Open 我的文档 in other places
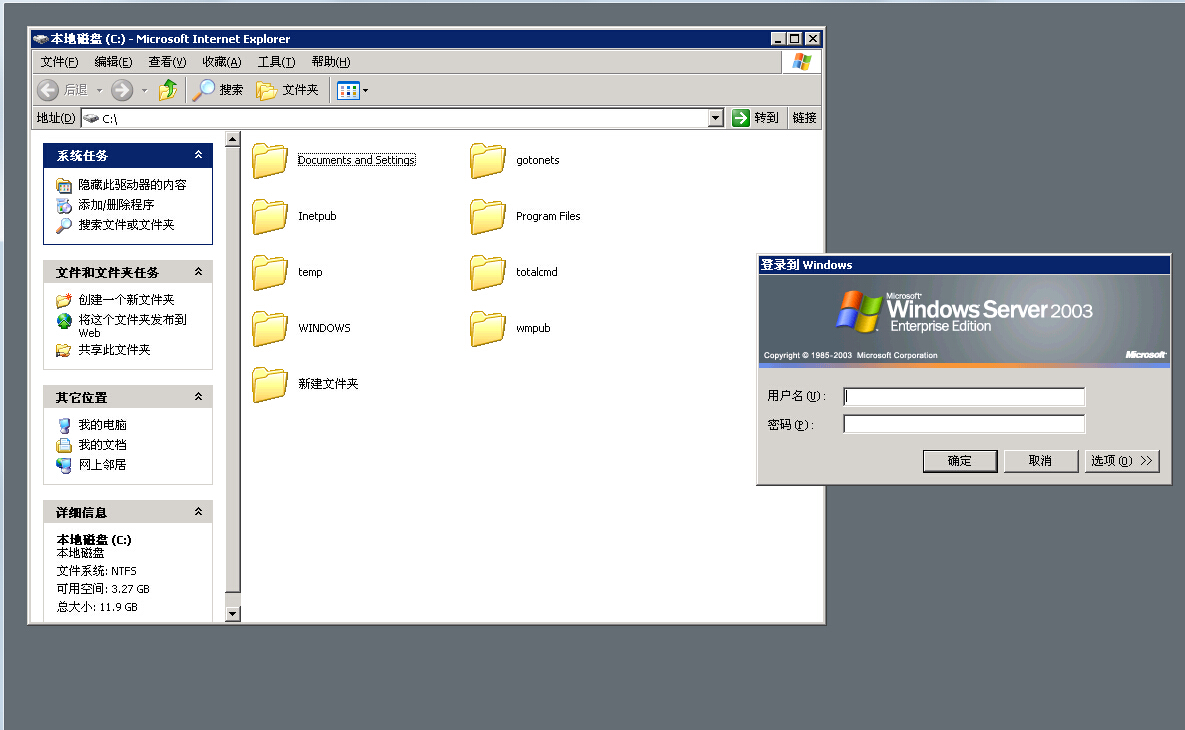The width and height of the screenshot is (1185, 730). pyautogui.click(x=102, y=445)
